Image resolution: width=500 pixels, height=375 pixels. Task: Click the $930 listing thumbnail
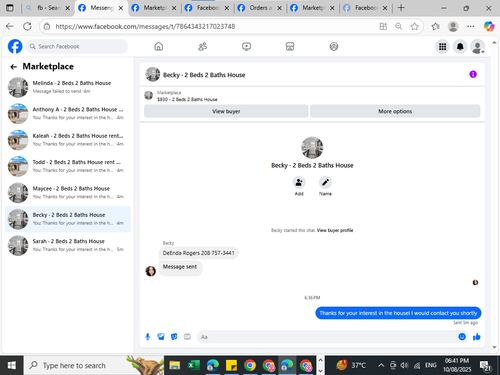point(148,96)
